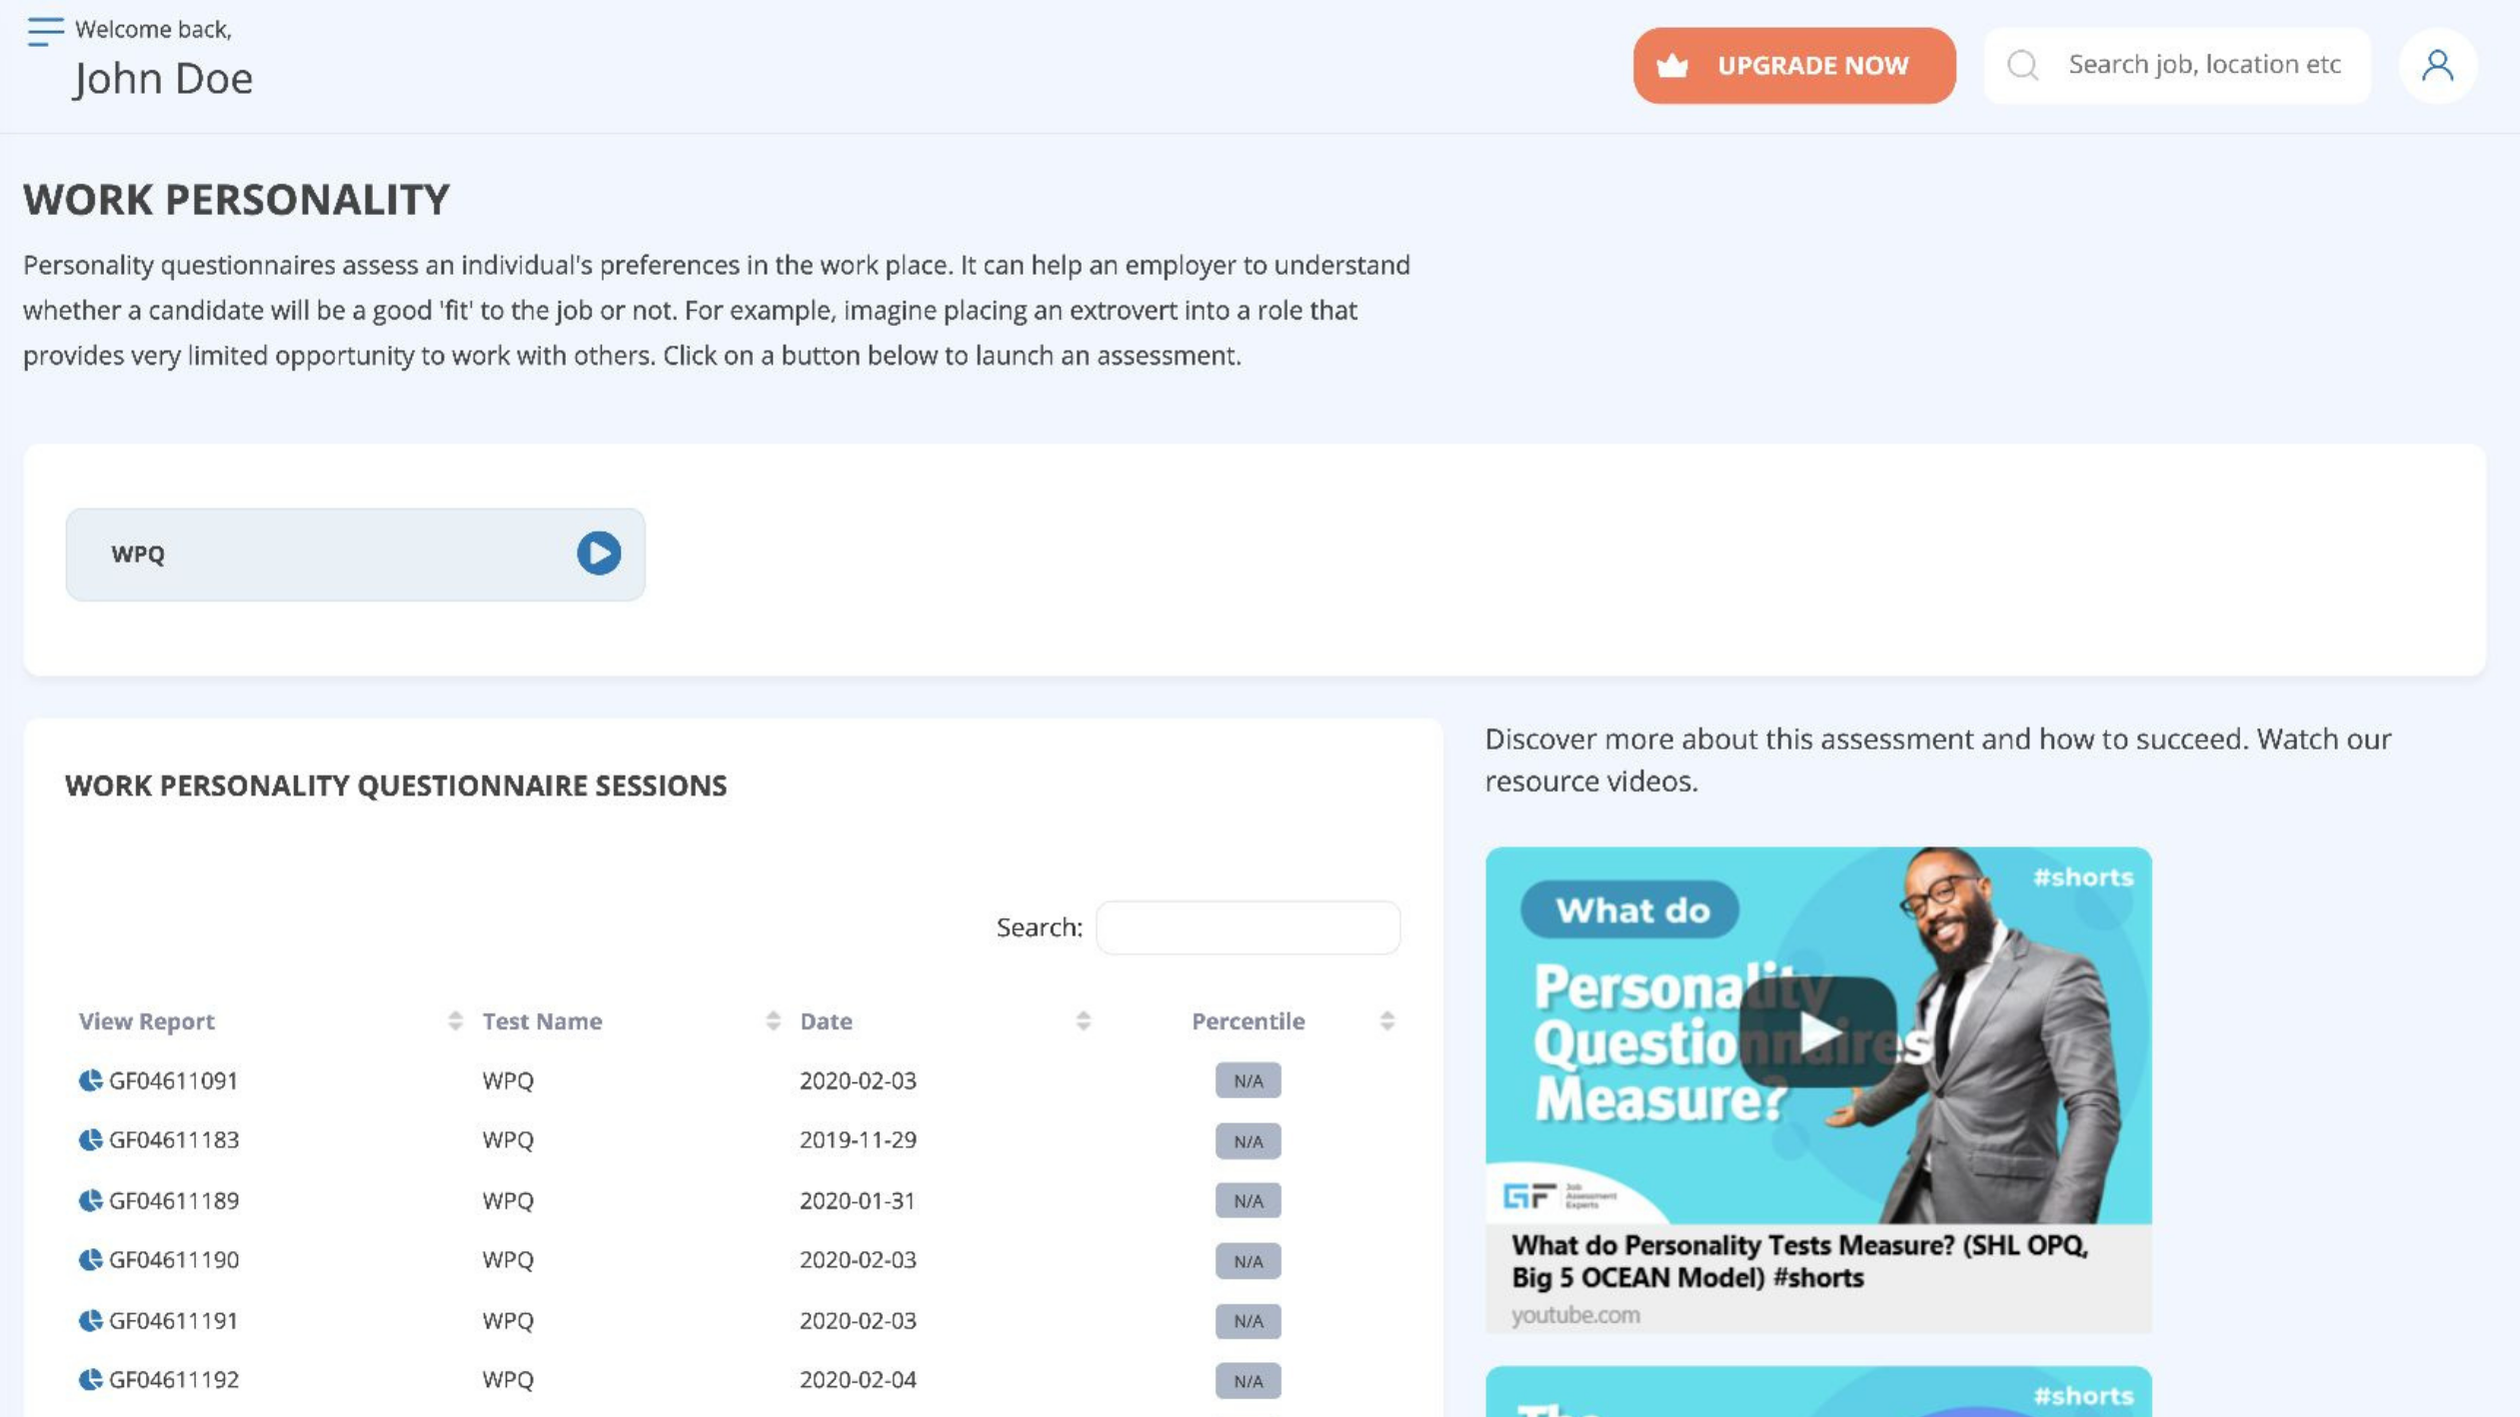Open report icon for GF04611091
2520x1417 pixels.
pos(90,1080)
